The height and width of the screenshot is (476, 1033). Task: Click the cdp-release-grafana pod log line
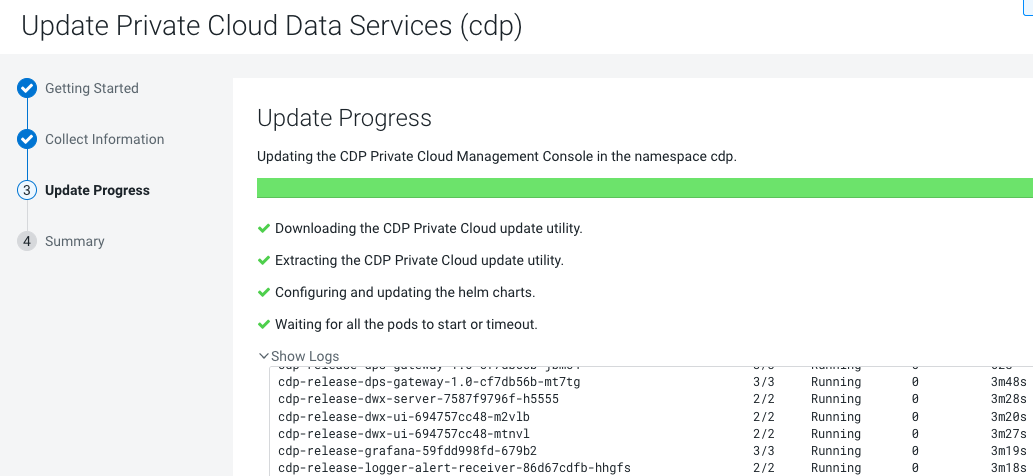(x=407, y=451)
